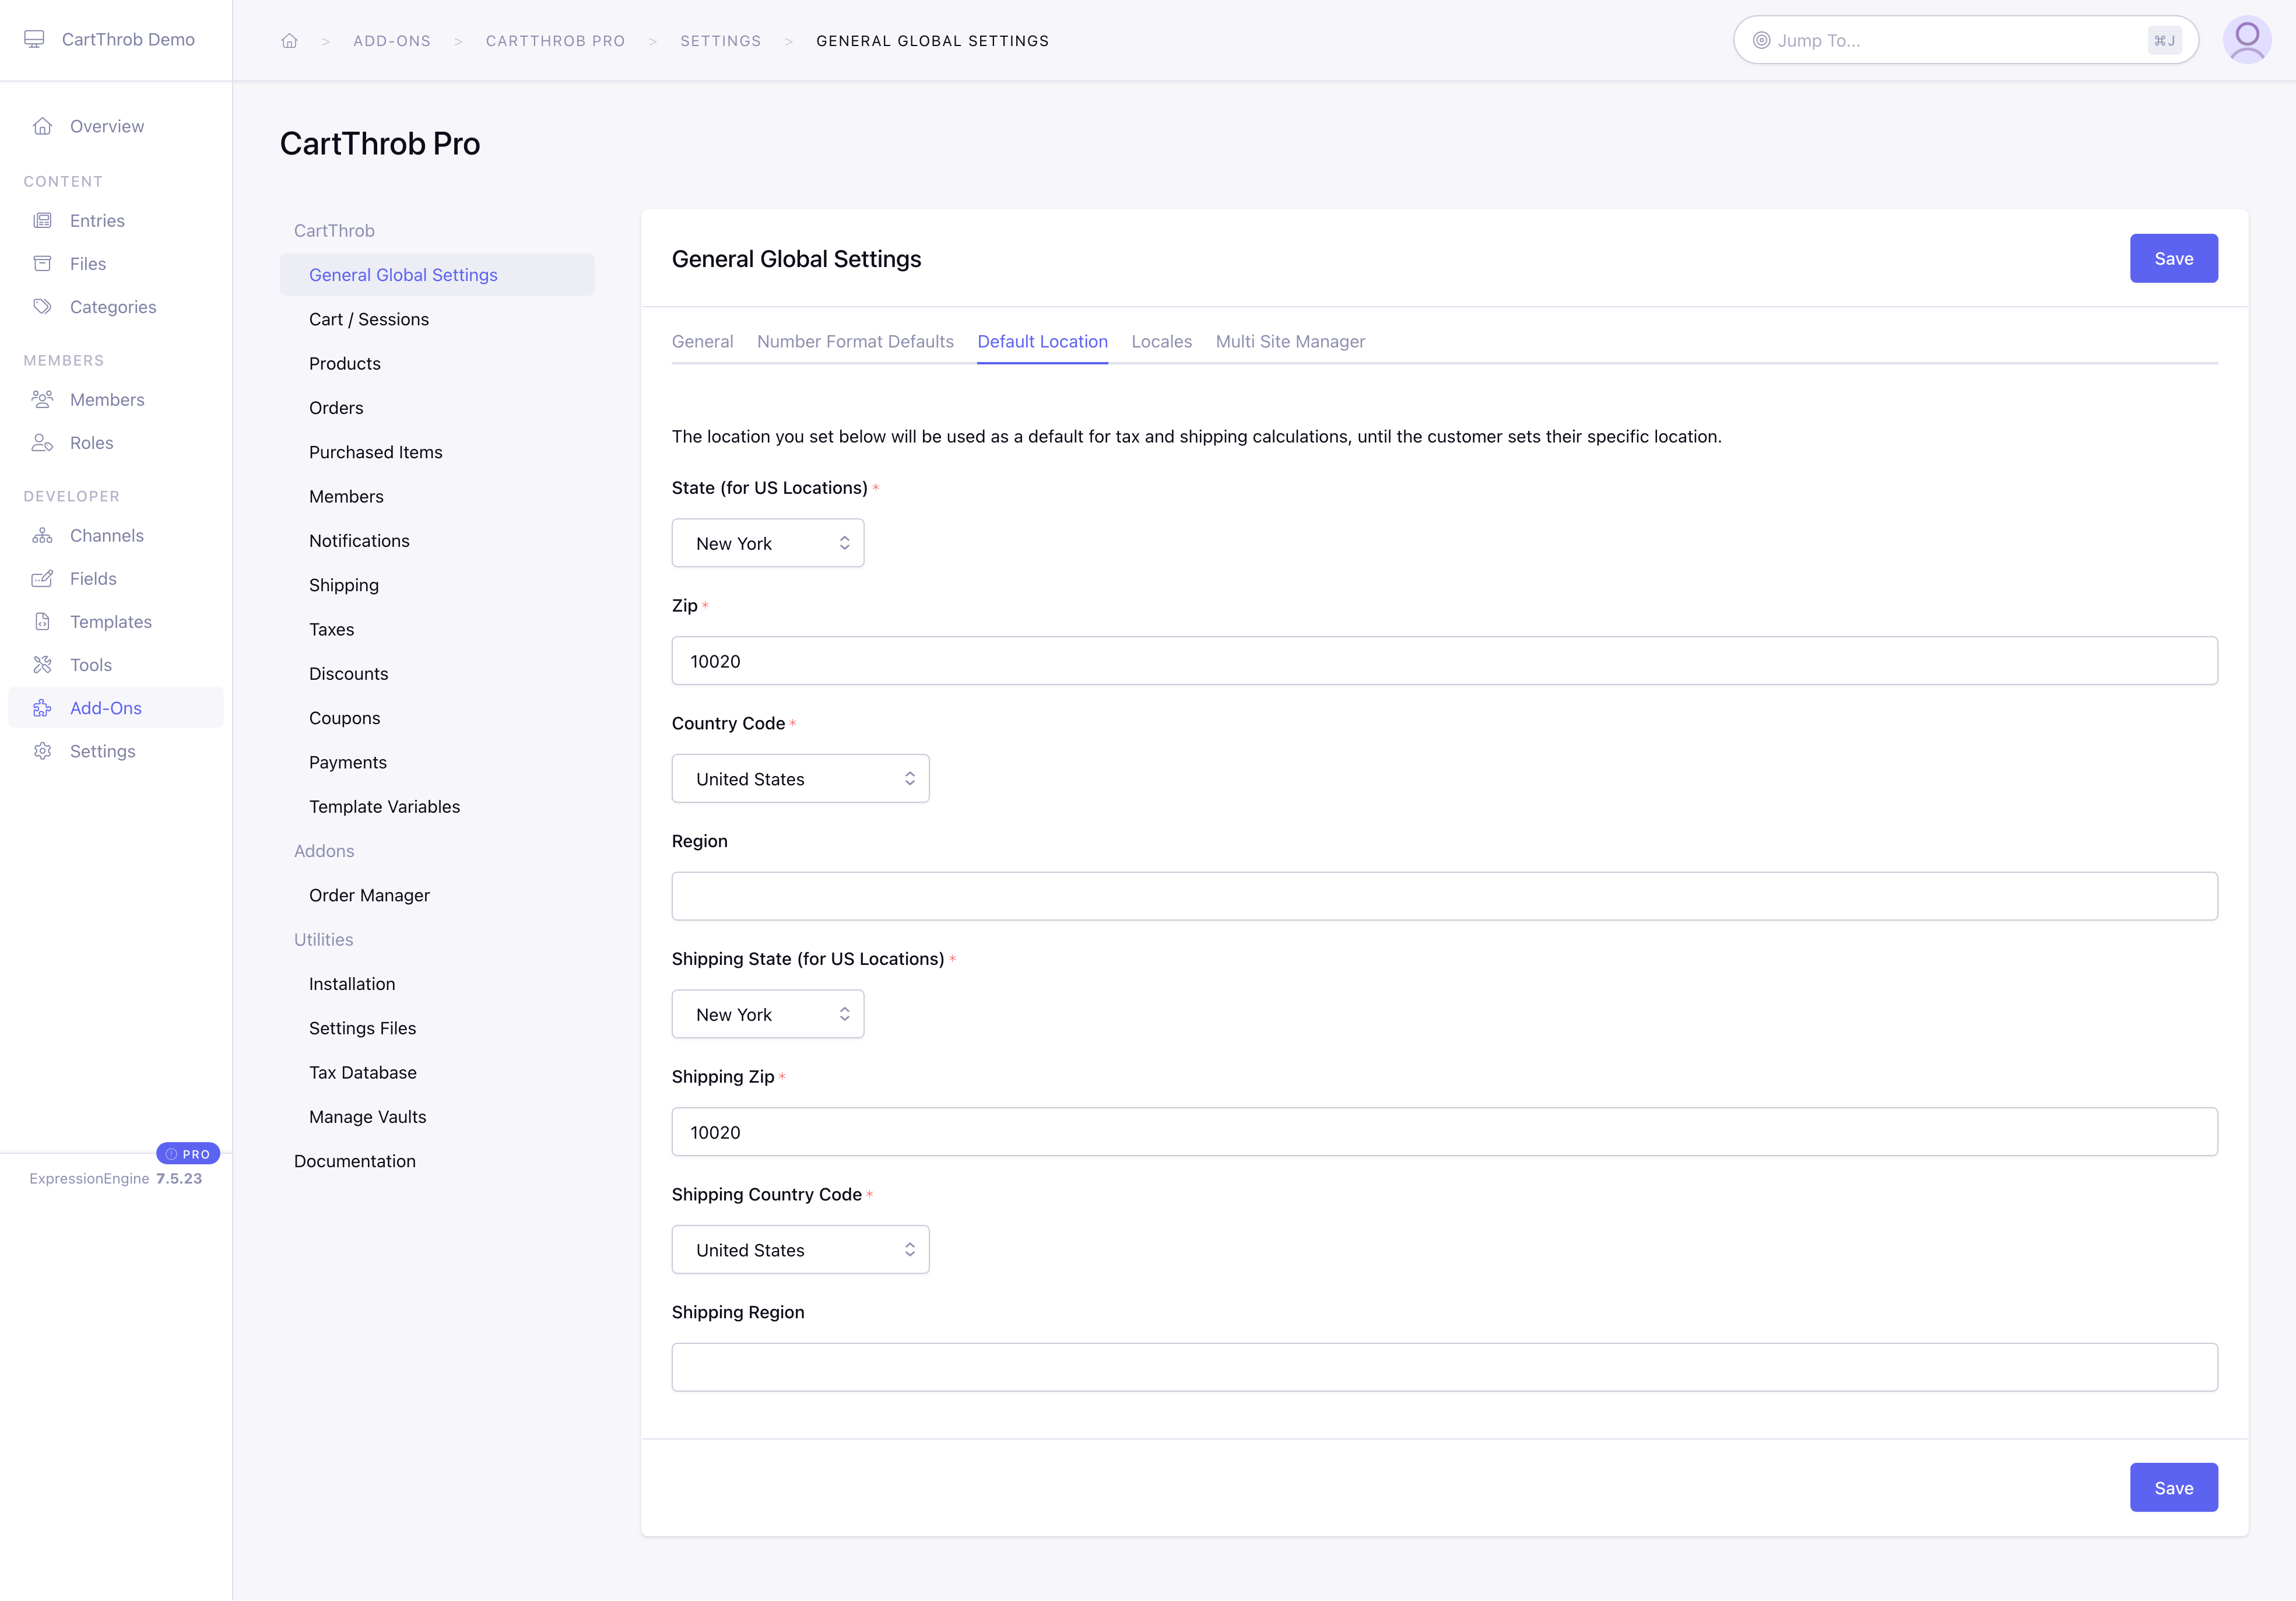Click the Files archive icon

(42, 264)
